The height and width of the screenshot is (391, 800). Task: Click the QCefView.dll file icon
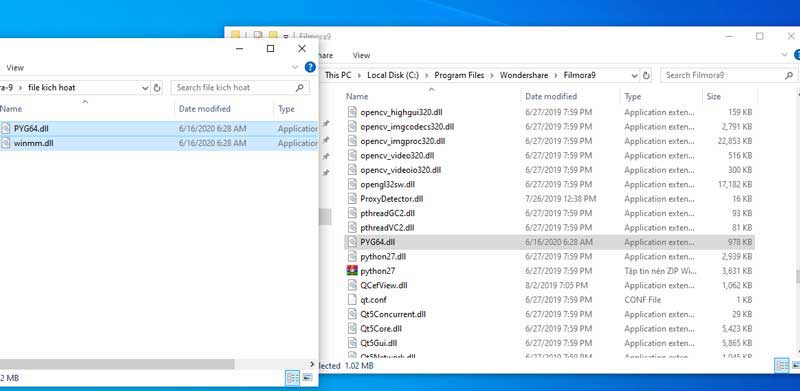click(352, 285)
